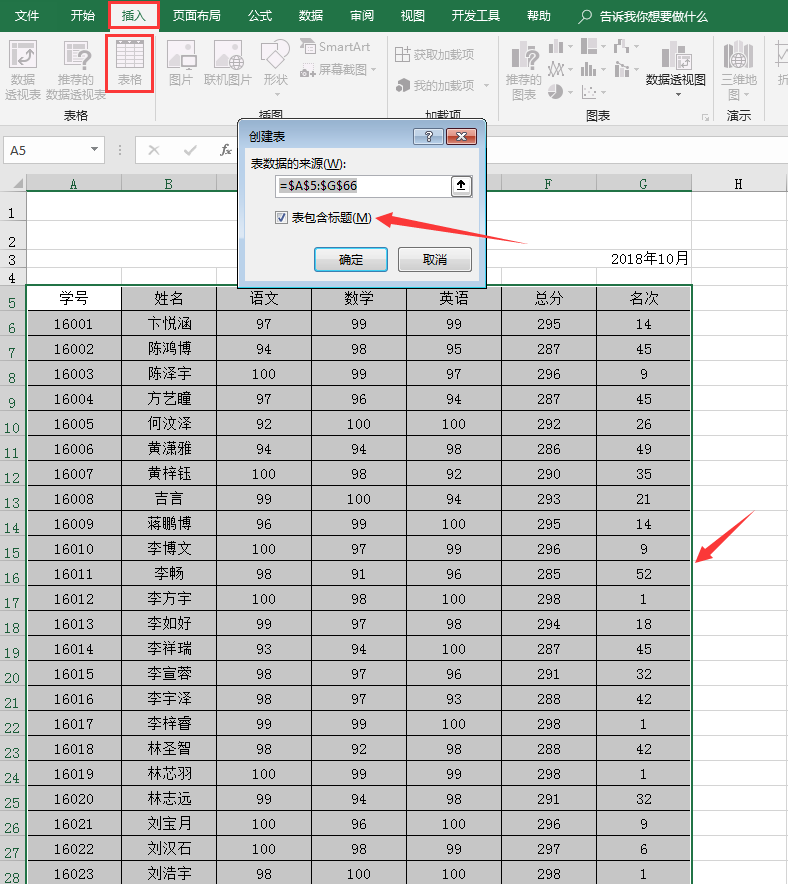
Task: Select the combo chart icon
Action: click(x=622, y=69)
